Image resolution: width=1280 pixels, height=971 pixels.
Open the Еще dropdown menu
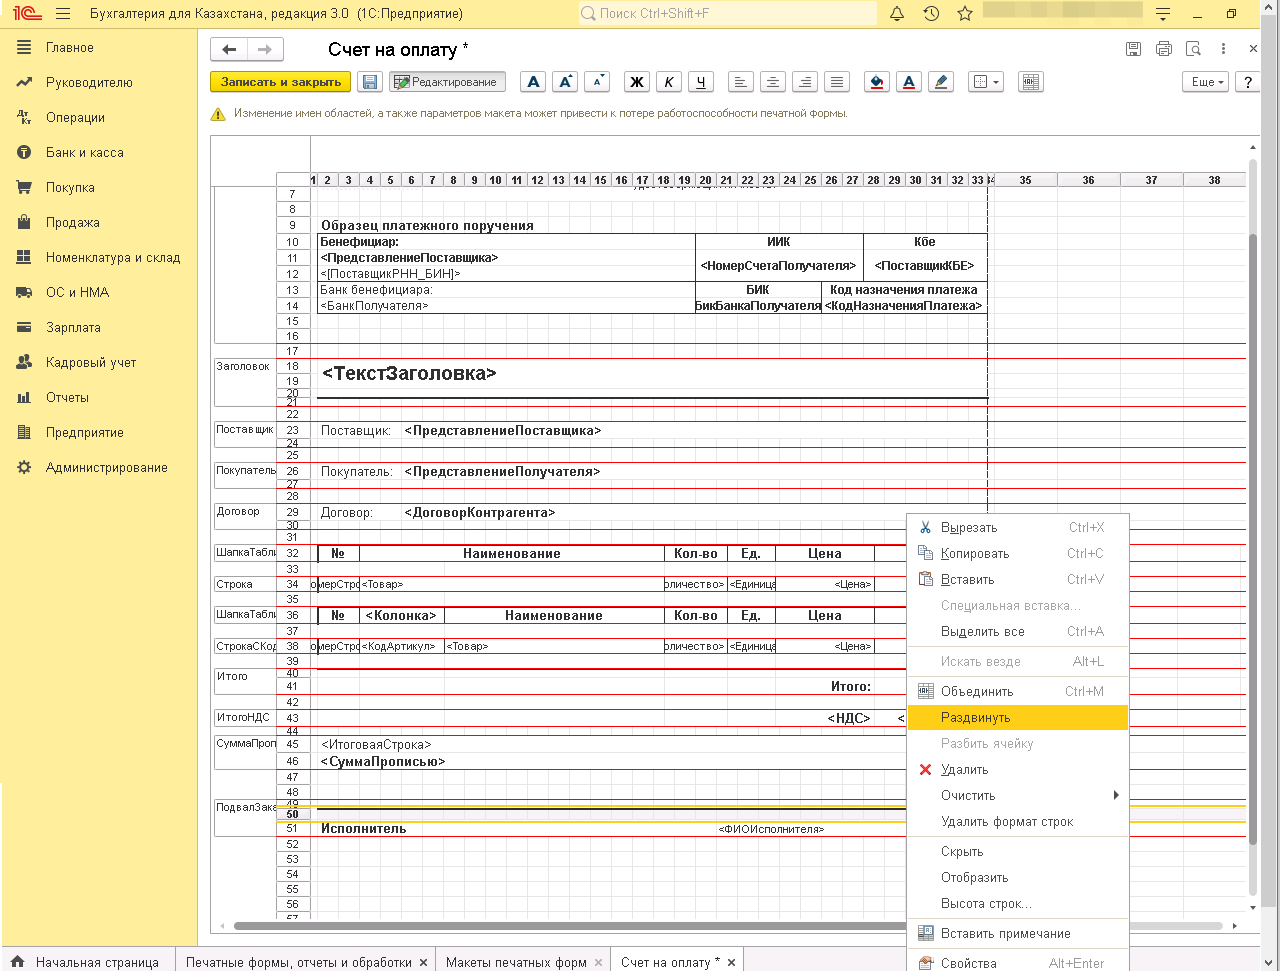pos(1207,82)
